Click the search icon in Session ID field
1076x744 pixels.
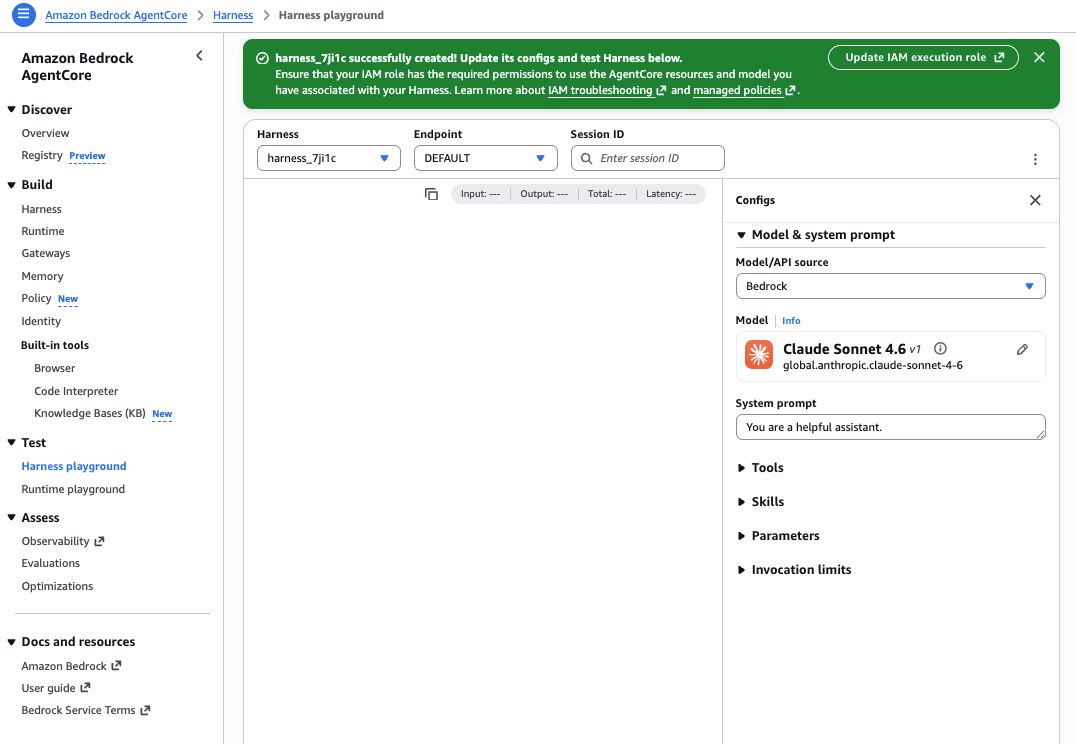[586, 159]
